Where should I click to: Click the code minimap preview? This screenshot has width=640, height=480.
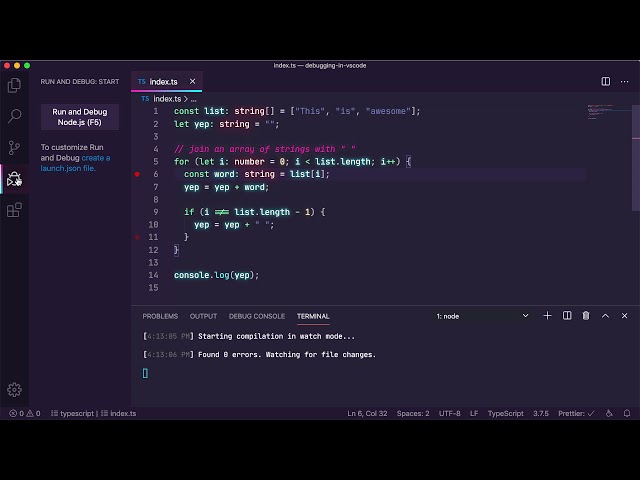[x=608, y=112]
